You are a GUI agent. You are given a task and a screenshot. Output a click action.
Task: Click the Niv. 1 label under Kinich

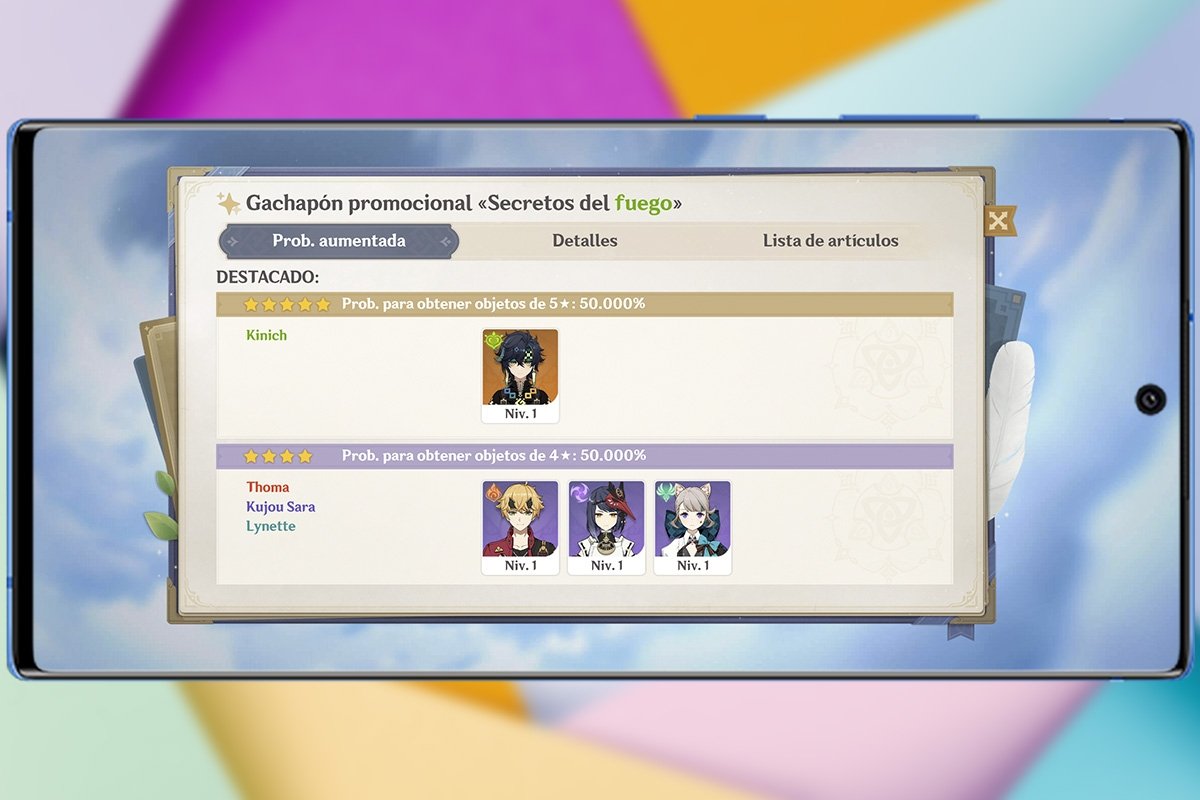coord(520,414)
